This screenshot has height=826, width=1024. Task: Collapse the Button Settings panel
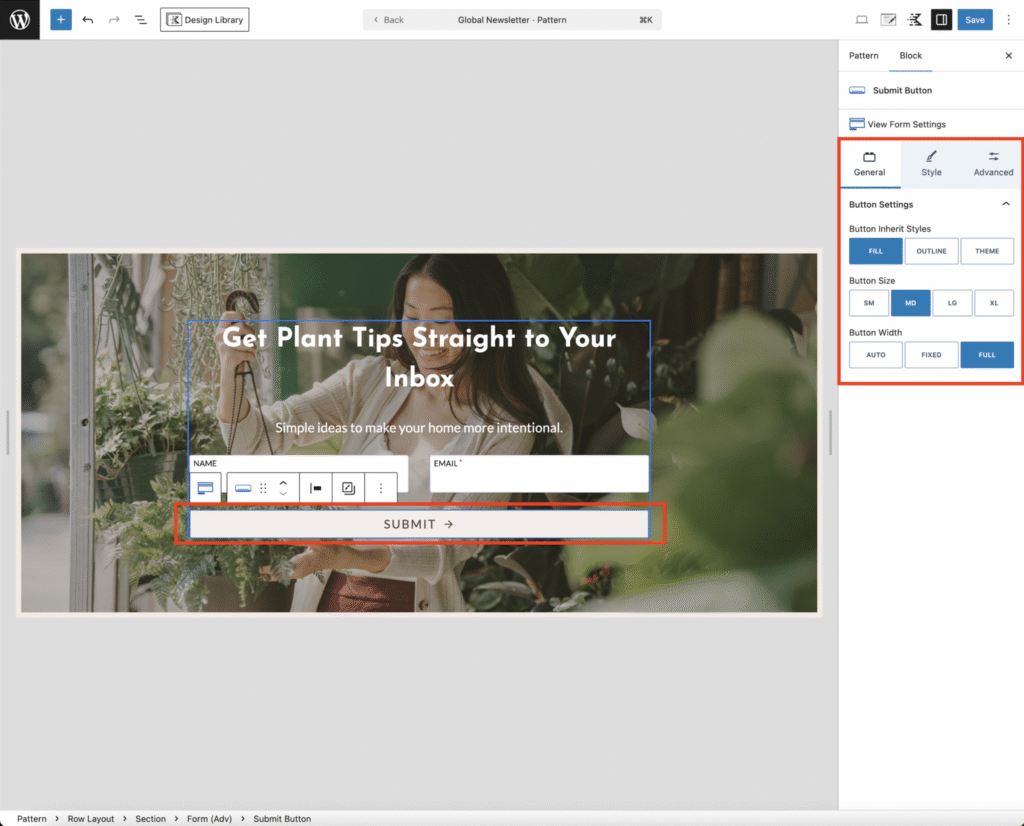(1006, 205)
